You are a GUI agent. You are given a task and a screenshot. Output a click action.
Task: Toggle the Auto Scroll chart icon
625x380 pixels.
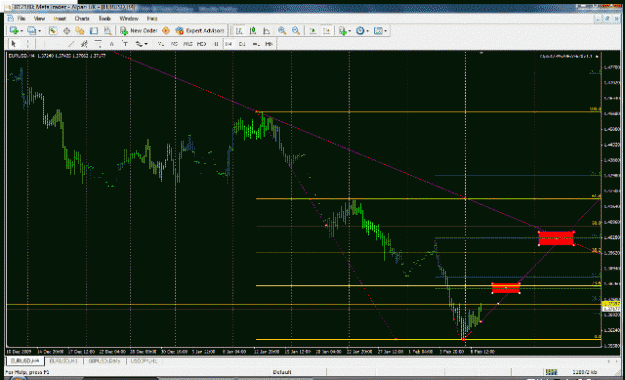tap(313, 30)
